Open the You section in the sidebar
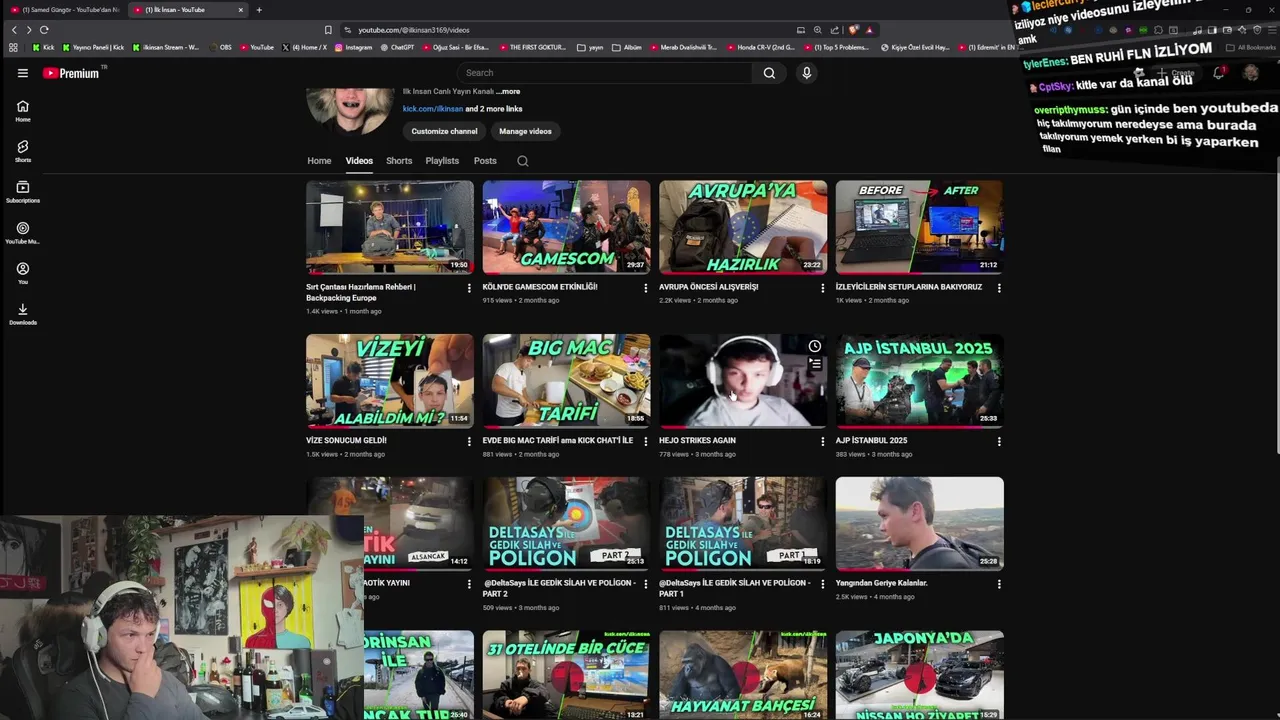 coord(23,273)
